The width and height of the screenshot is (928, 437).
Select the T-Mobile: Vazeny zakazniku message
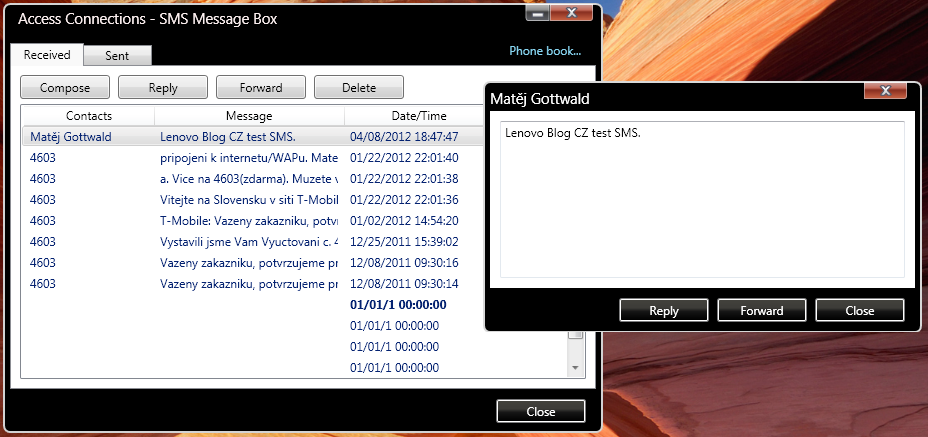249,221
